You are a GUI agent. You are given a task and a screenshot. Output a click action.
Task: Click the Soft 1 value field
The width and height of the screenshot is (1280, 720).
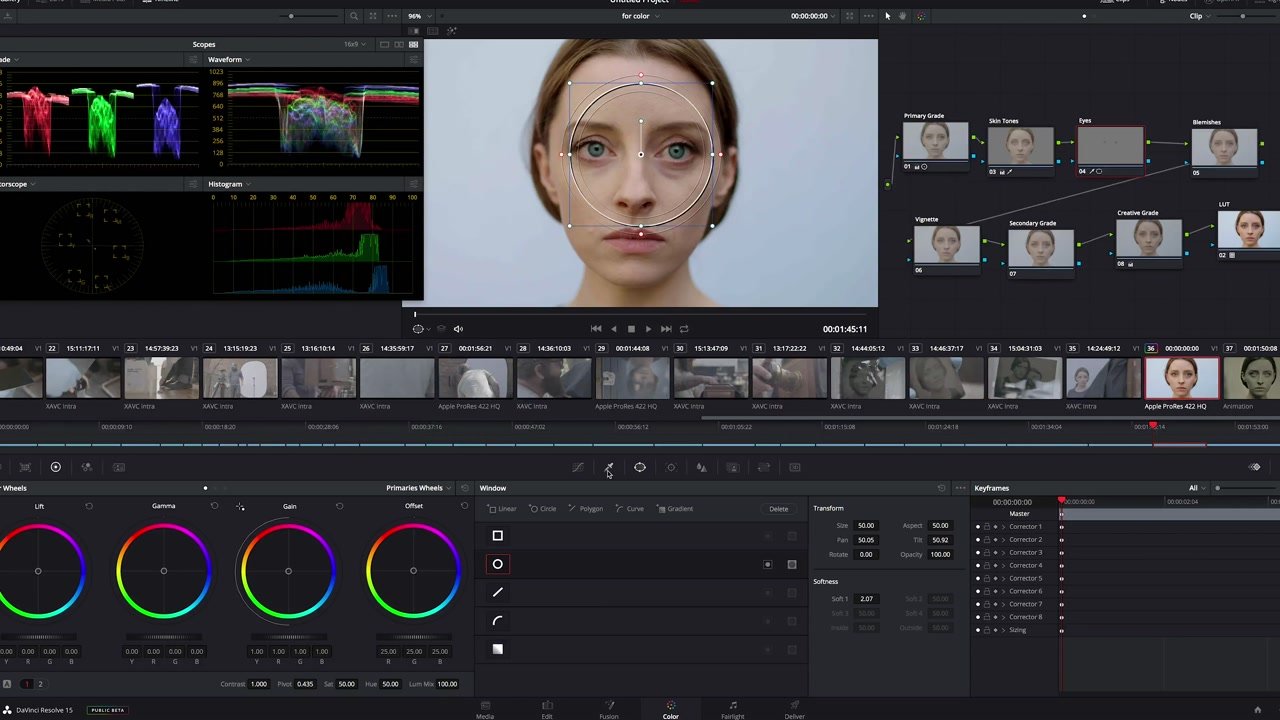(866, 599)
